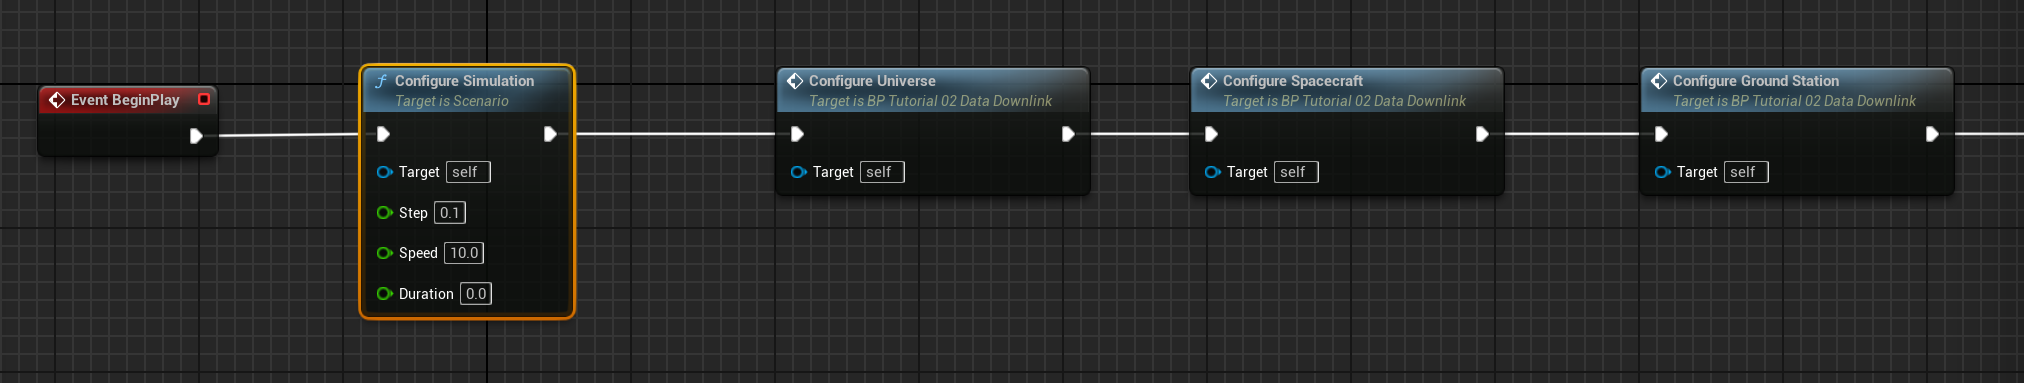Click Configure Spacecraft output execution pin
Viewport: 2024px width, 383px height.
pyautogui.click(x=1482, y=134)
